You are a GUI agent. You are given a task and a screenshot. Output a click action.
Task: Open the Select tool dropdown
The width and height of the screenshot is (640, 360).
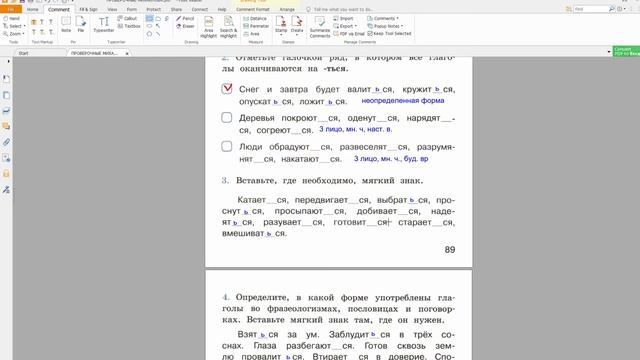[24, 26]
